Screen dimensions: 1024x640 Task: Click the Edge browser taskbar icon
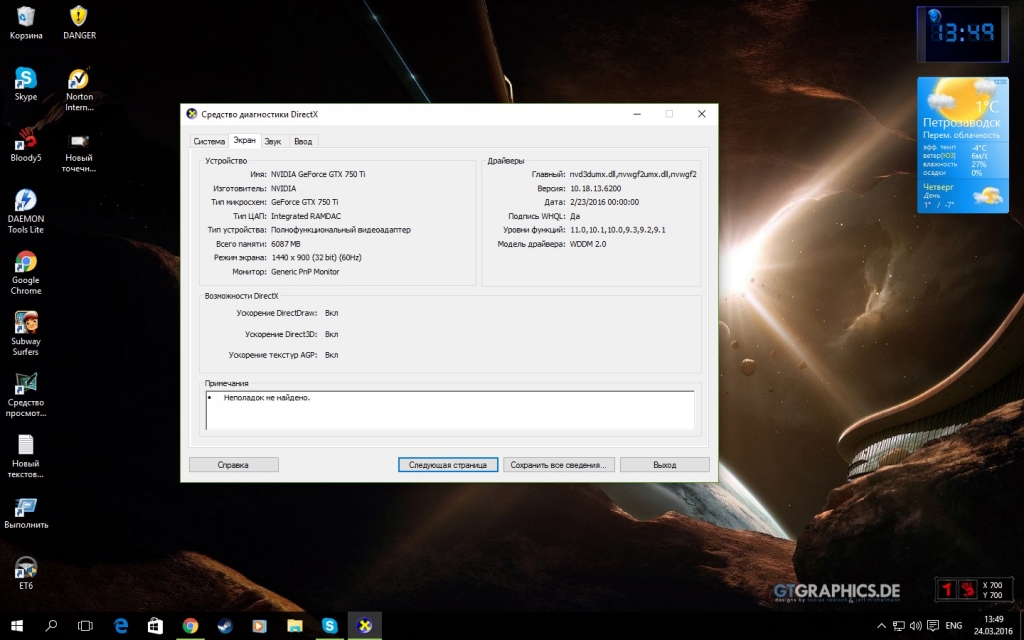121,625
